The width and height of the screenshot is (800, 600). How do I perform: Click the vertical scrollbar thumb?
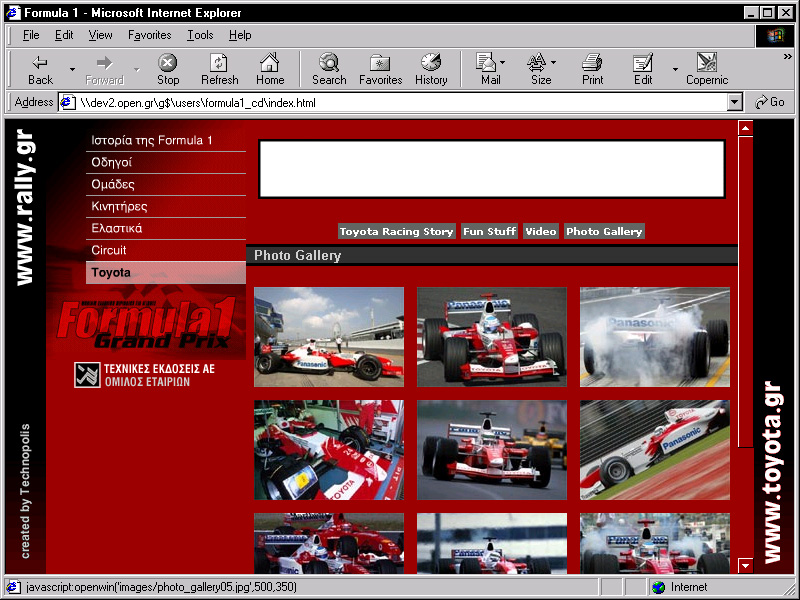[745, 291]
